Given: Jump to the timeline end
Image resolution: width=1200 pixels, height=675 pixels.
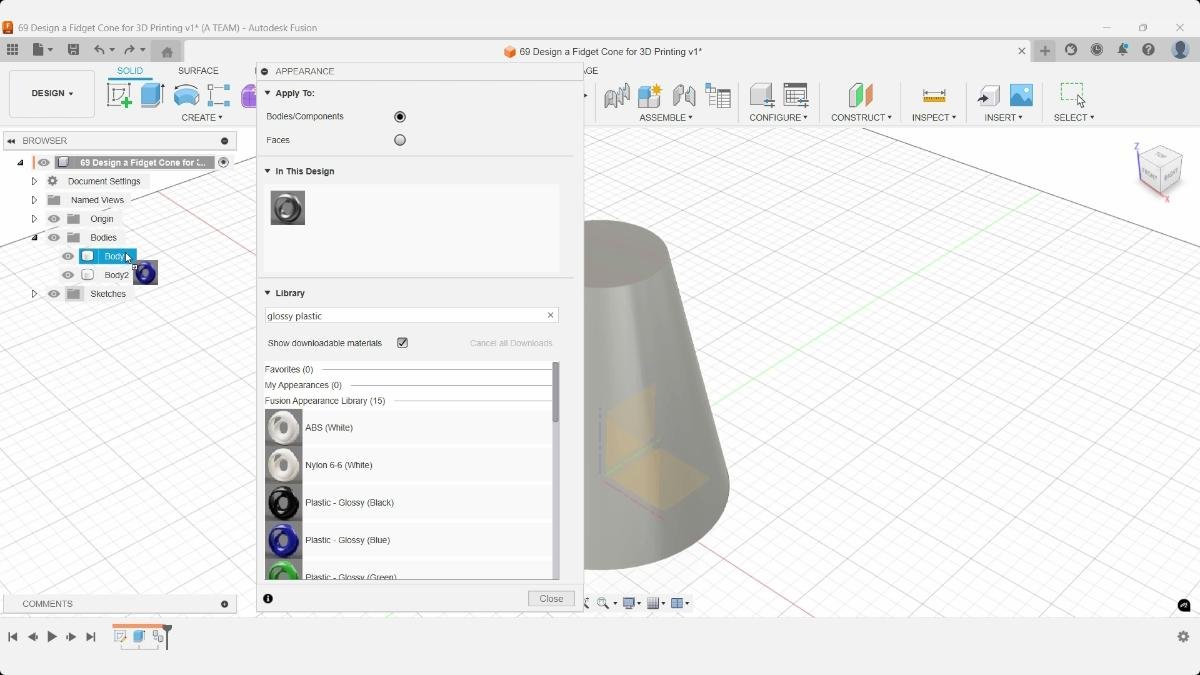Looking at the screenshot, I should point(91,637).
